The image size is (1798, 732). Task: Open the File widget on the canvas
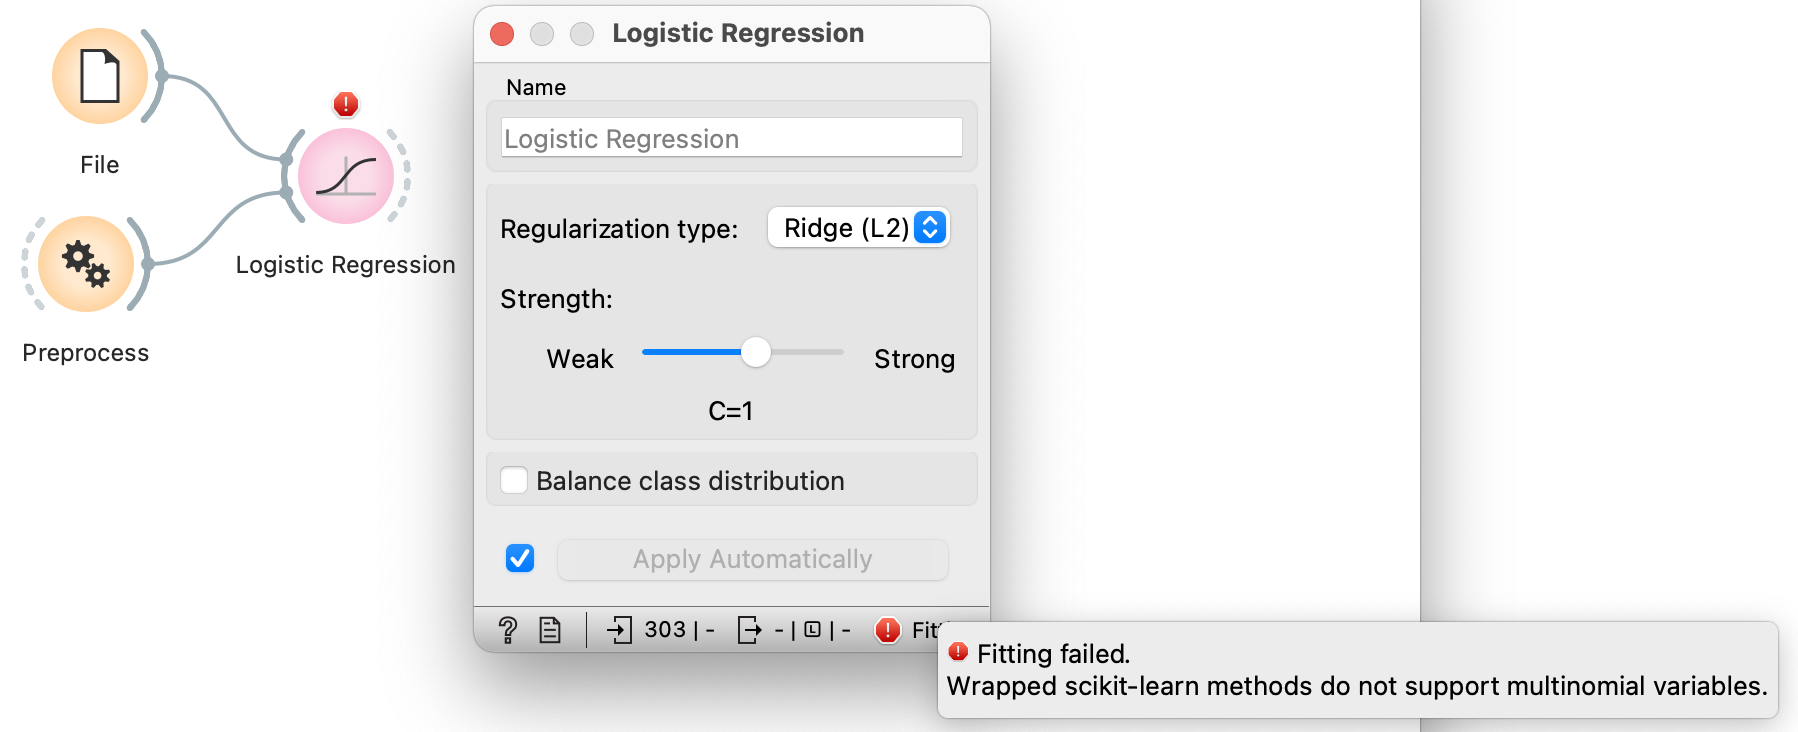[100, 76]
